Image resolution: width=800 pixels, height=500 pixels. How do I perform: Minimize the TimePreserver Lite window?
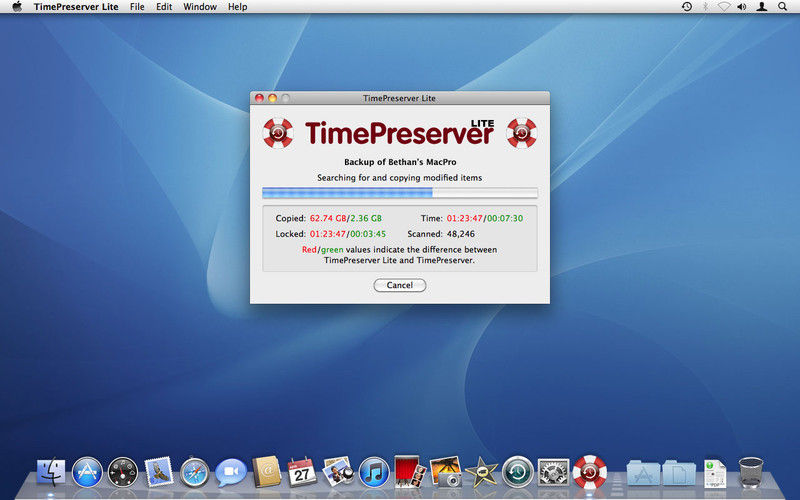pyautogui.click(x=272, y=98)
